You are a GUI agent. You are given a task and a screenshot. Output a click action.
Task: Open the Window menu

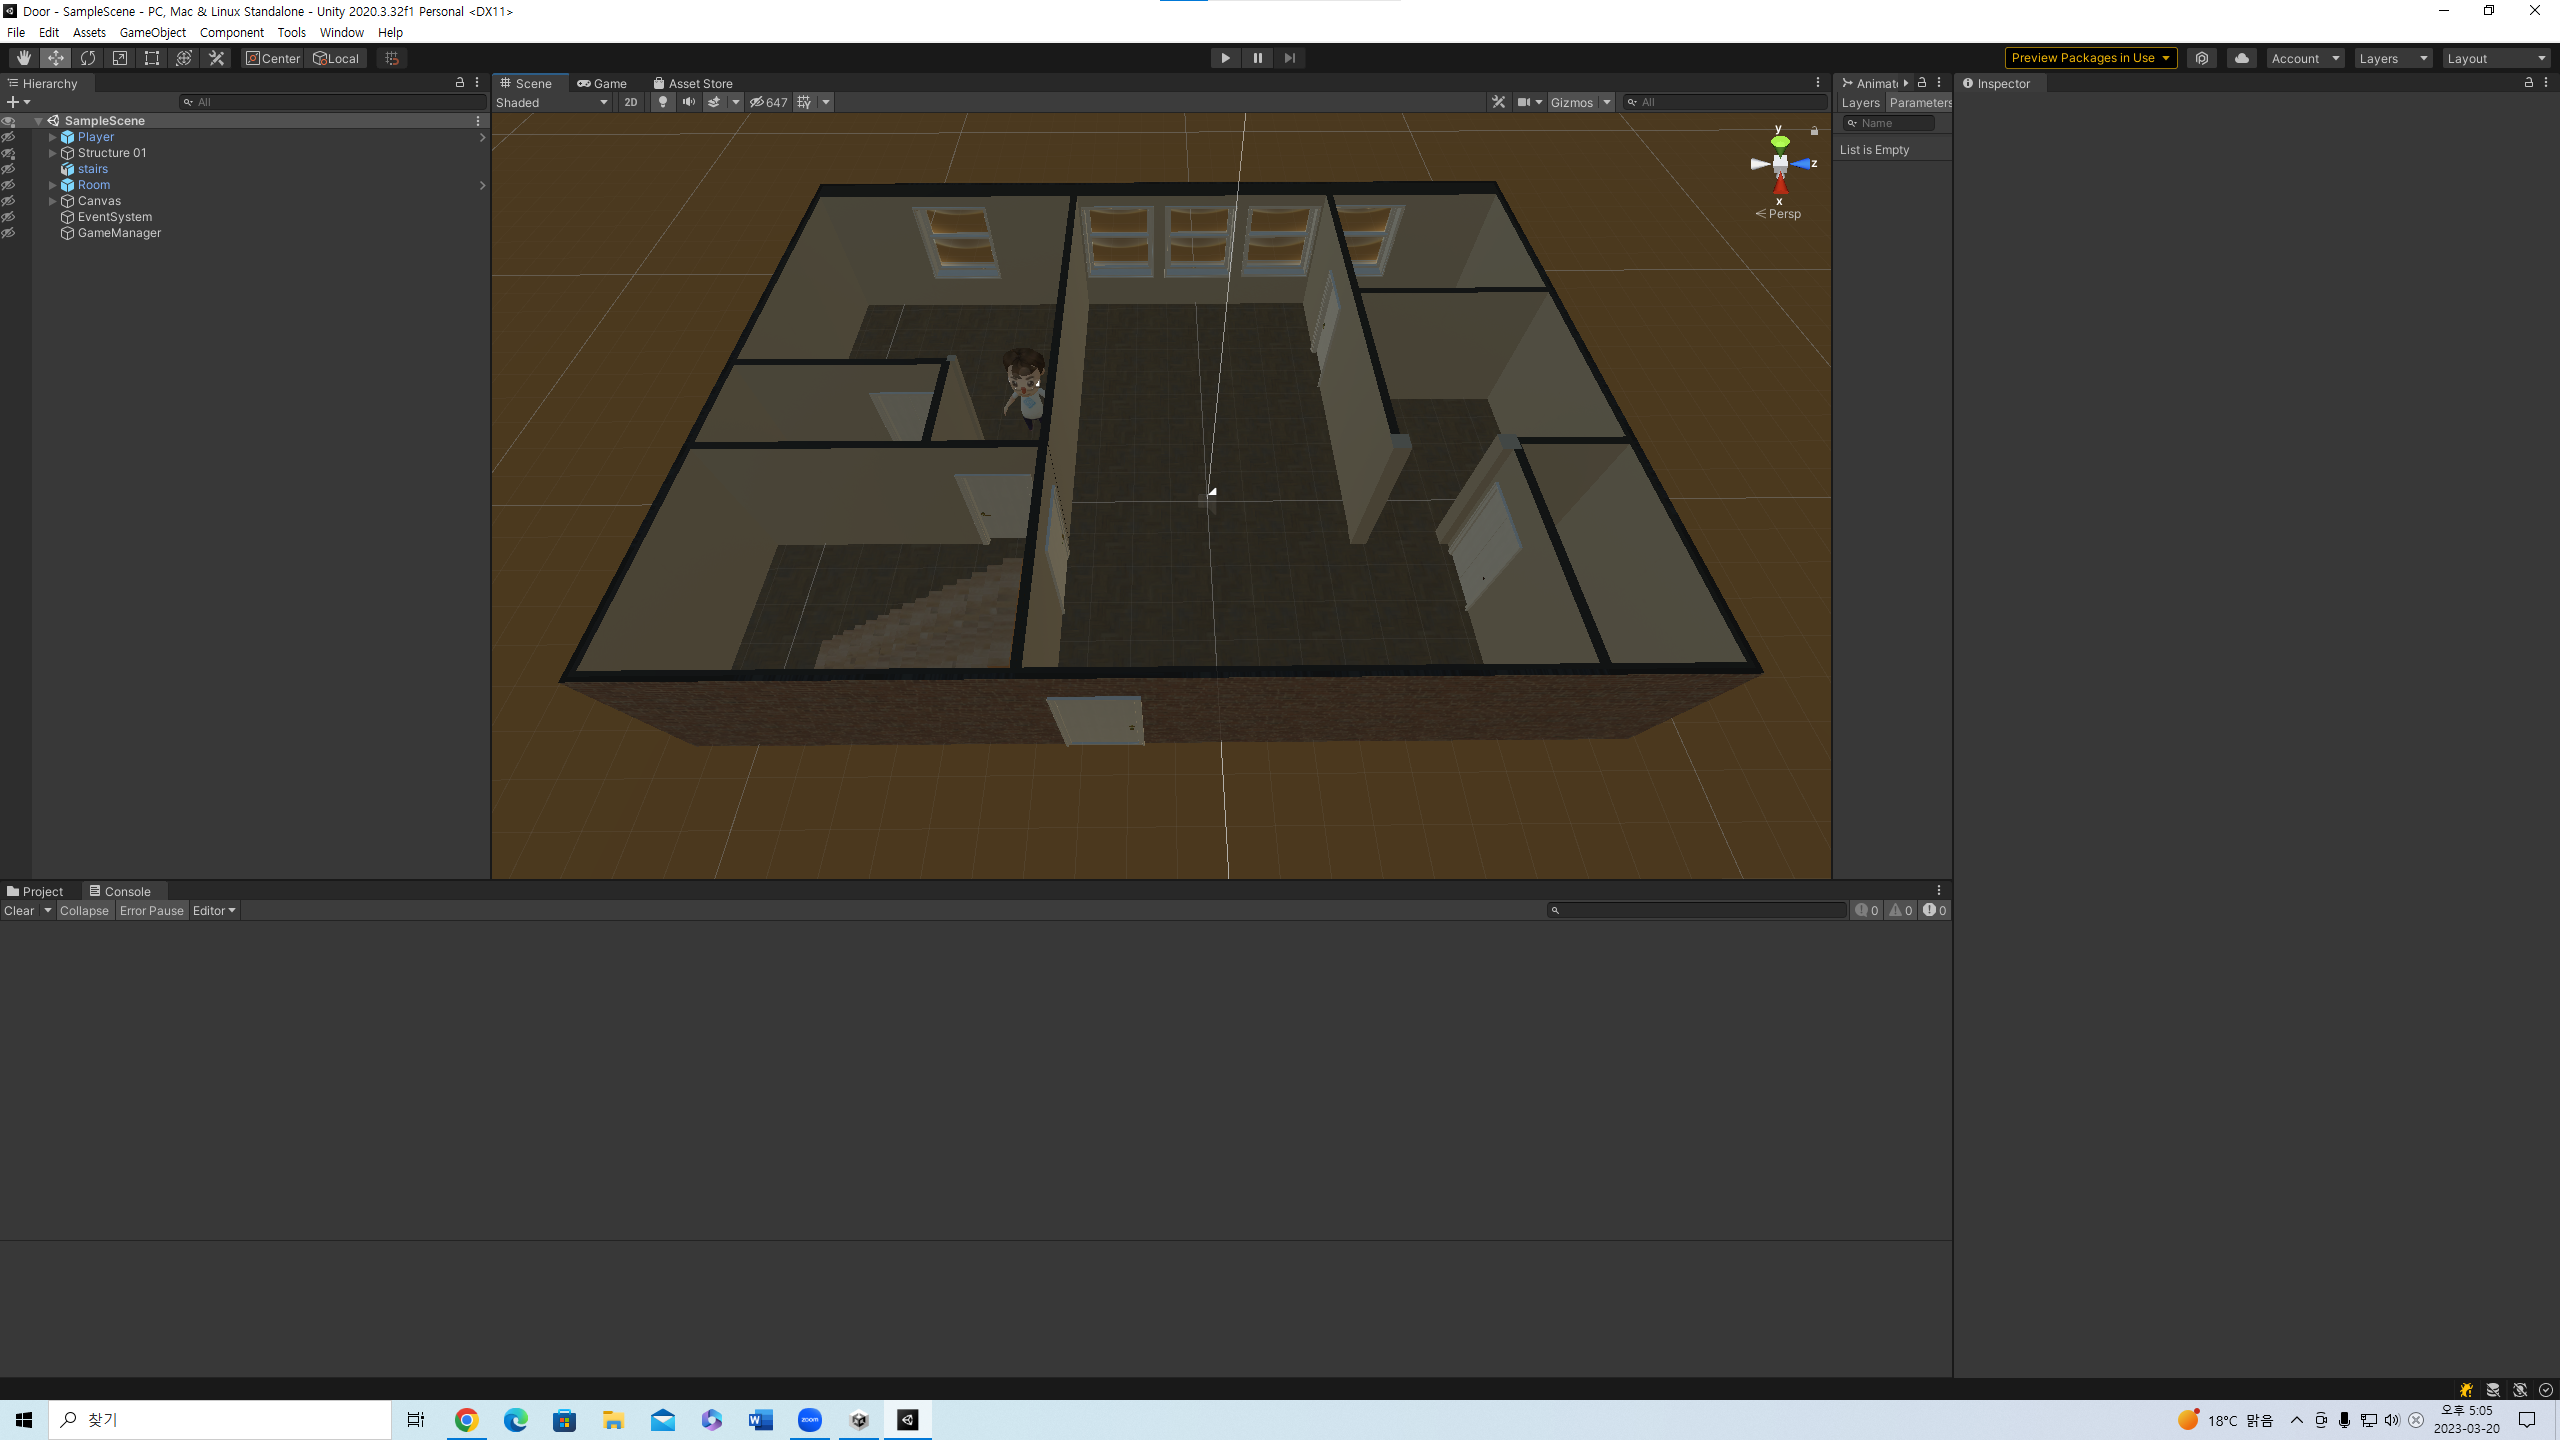coord(342,32)
